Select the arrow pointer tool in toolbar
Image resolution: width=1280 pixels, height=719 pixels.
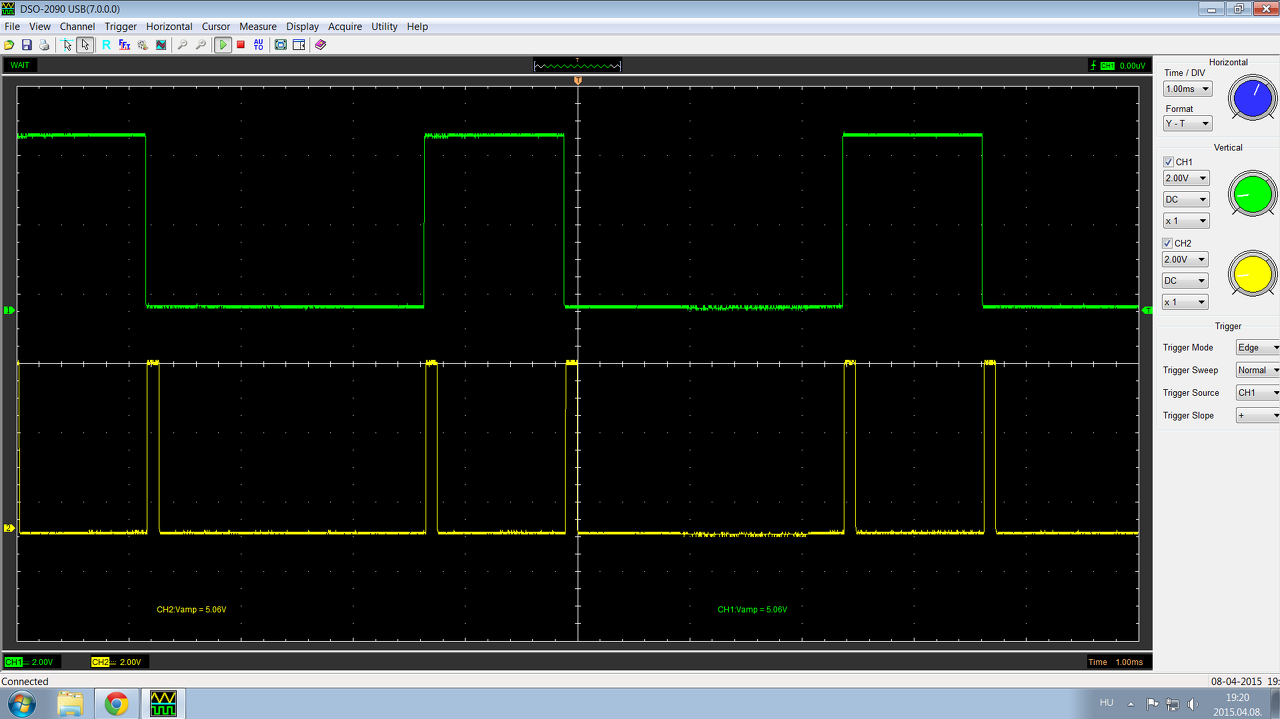tap(85, 45)
